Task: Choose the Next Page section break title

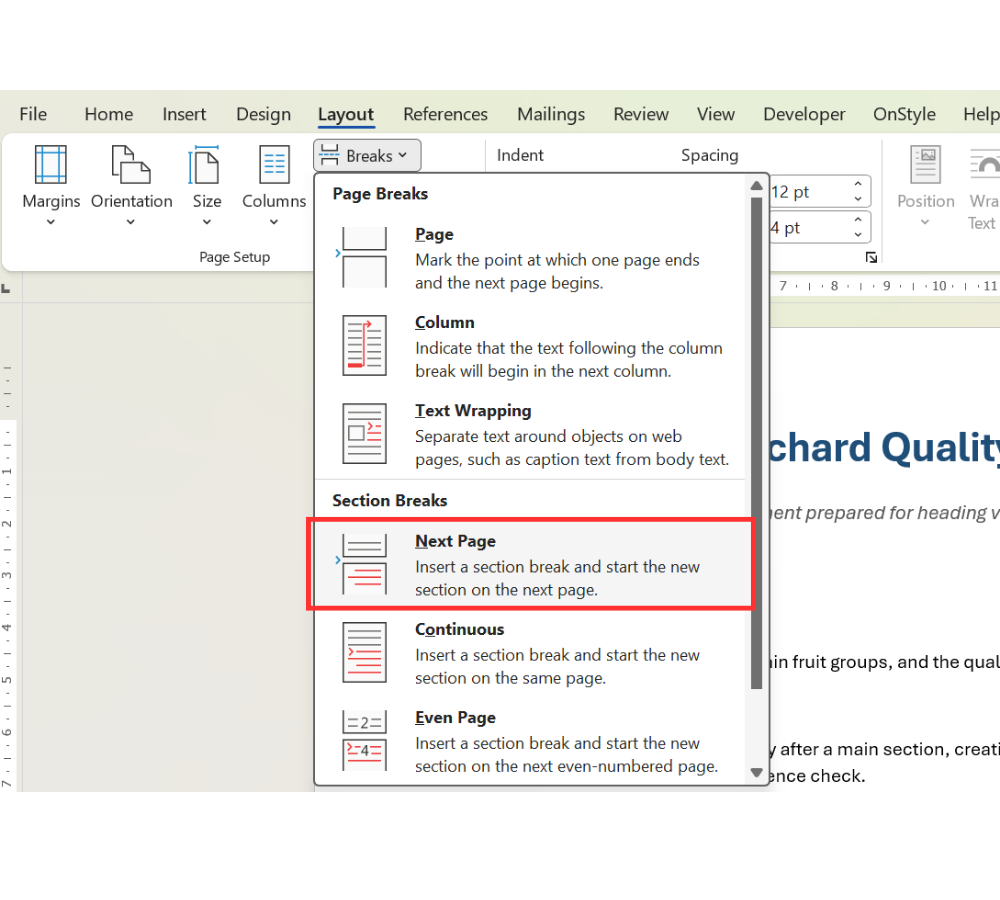Action: [455, 541]
